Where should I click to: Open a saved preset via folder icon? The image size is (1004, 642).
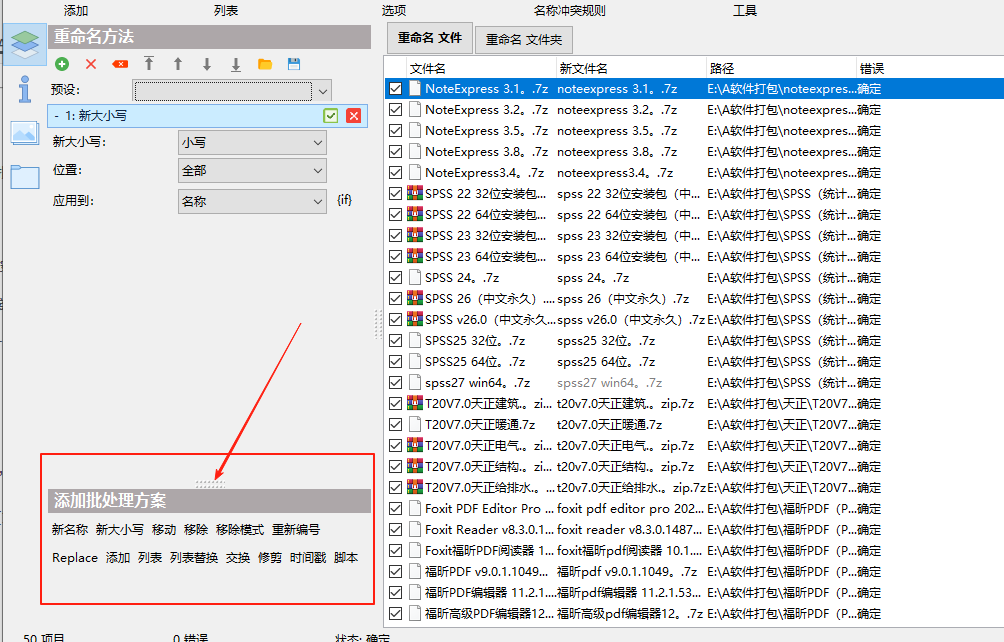click(265, 64)
